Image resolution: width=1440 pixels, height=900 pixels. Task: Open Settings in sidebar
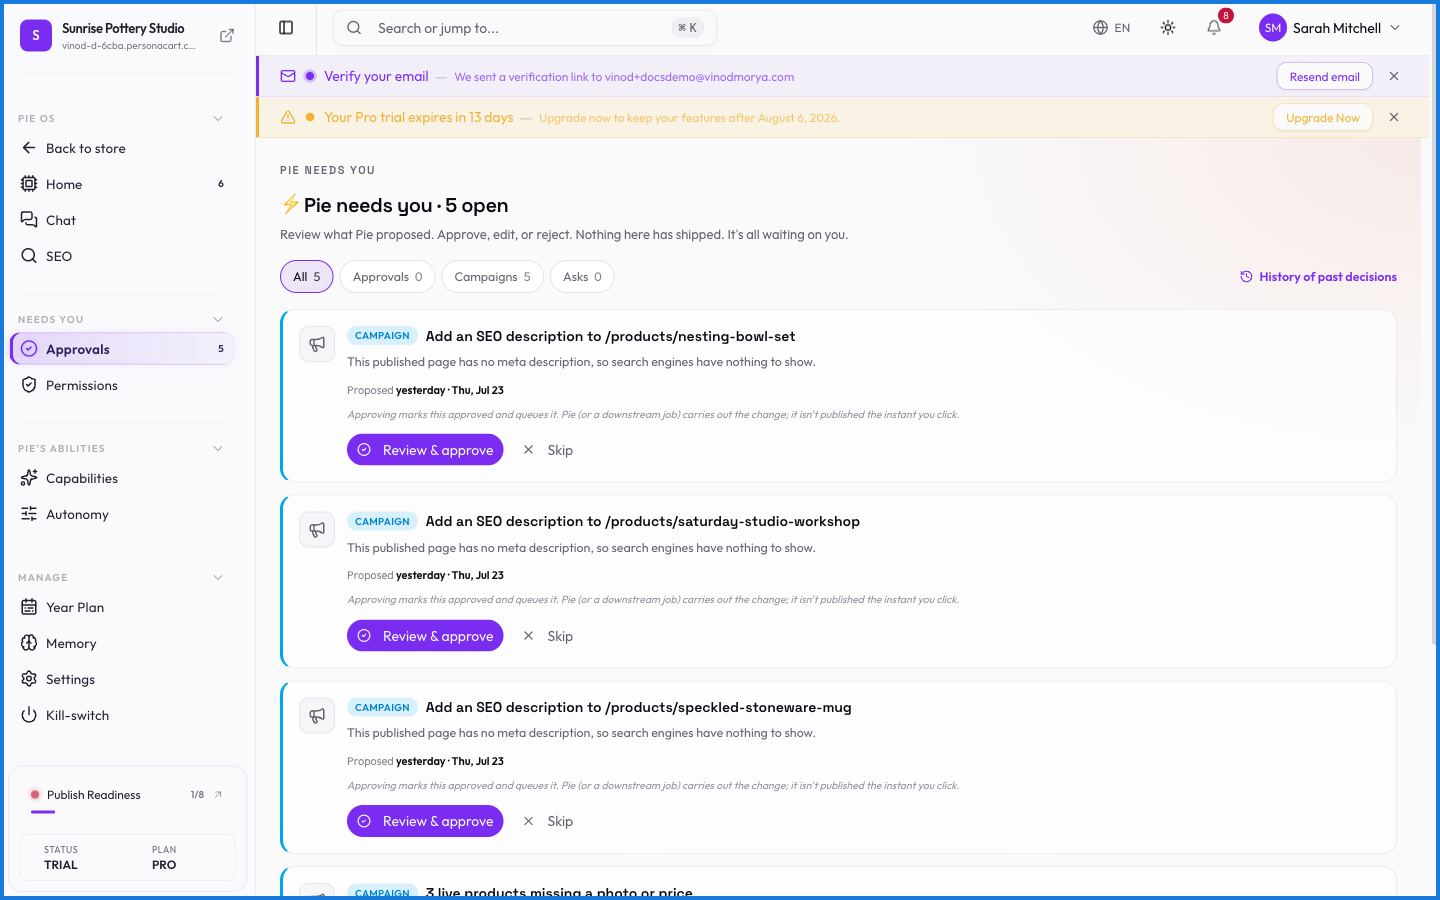tap(122, 680)
